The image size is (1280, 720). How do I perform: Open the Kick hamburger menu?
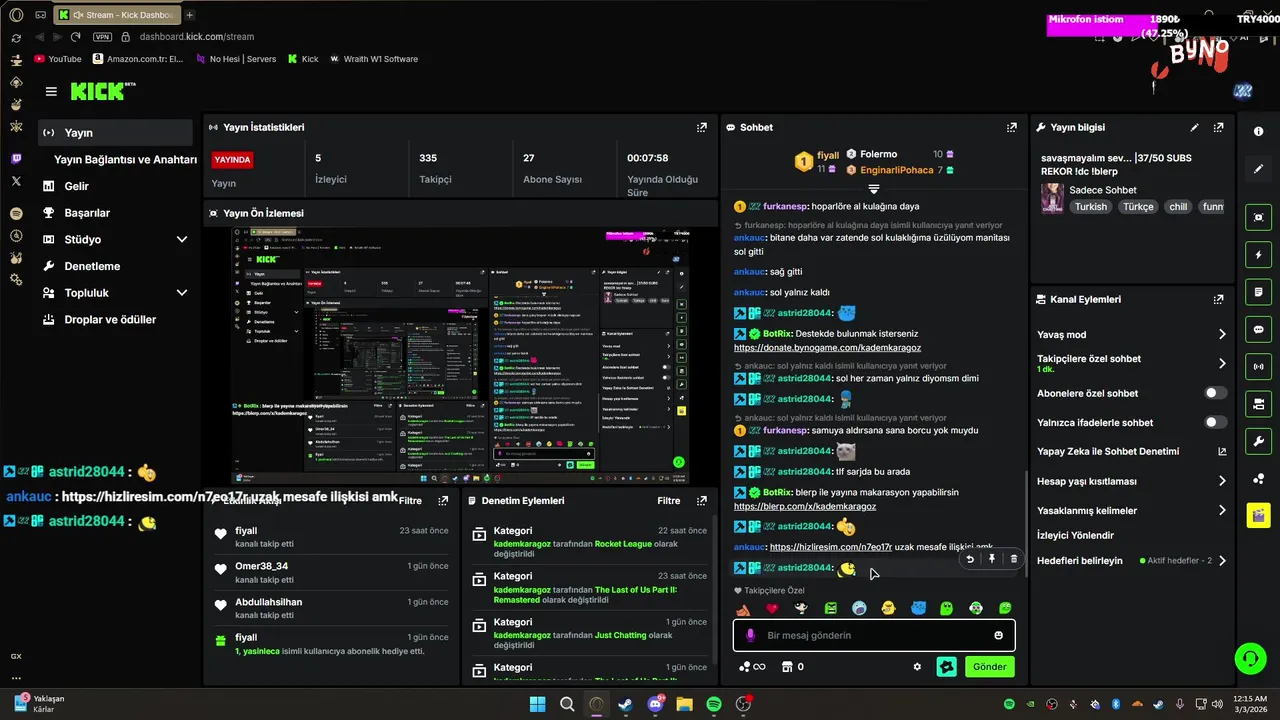pyautogui.click(x=51, y=92)
